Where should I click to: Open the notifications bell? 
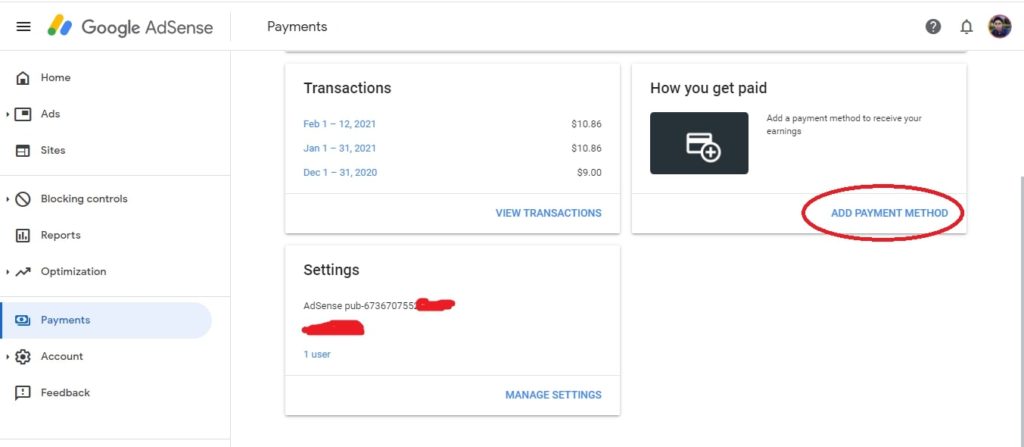click(x=967, y=27)
